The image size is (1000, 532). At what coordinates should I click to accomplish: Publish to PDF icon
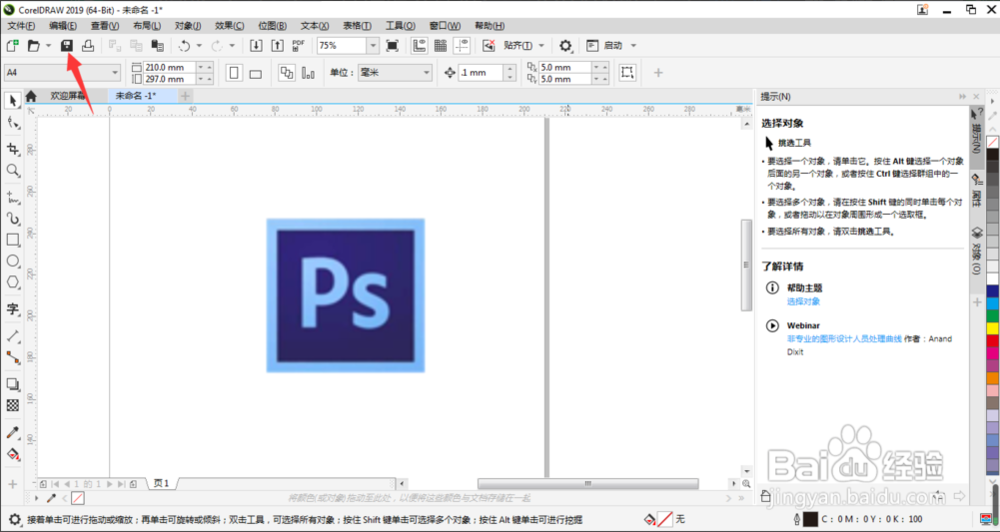(x=298, y=45)
